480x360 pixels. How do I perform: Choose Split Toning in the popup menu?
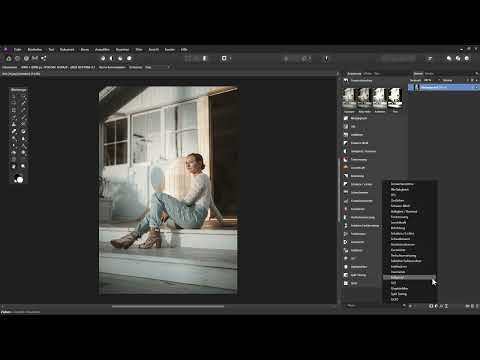tap(409, 294)
